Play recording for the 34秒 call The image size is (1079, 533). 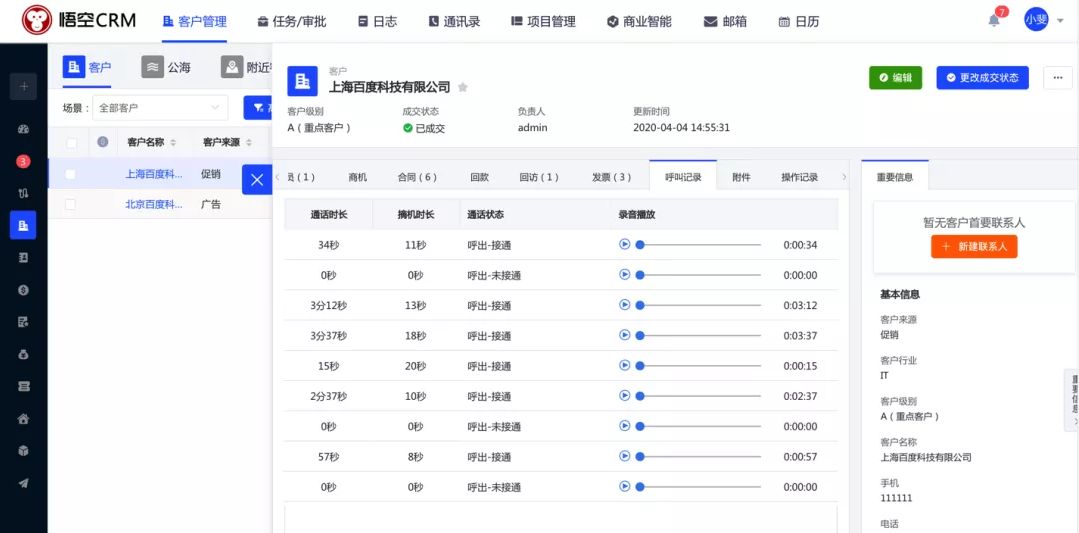tap(625, 244)
